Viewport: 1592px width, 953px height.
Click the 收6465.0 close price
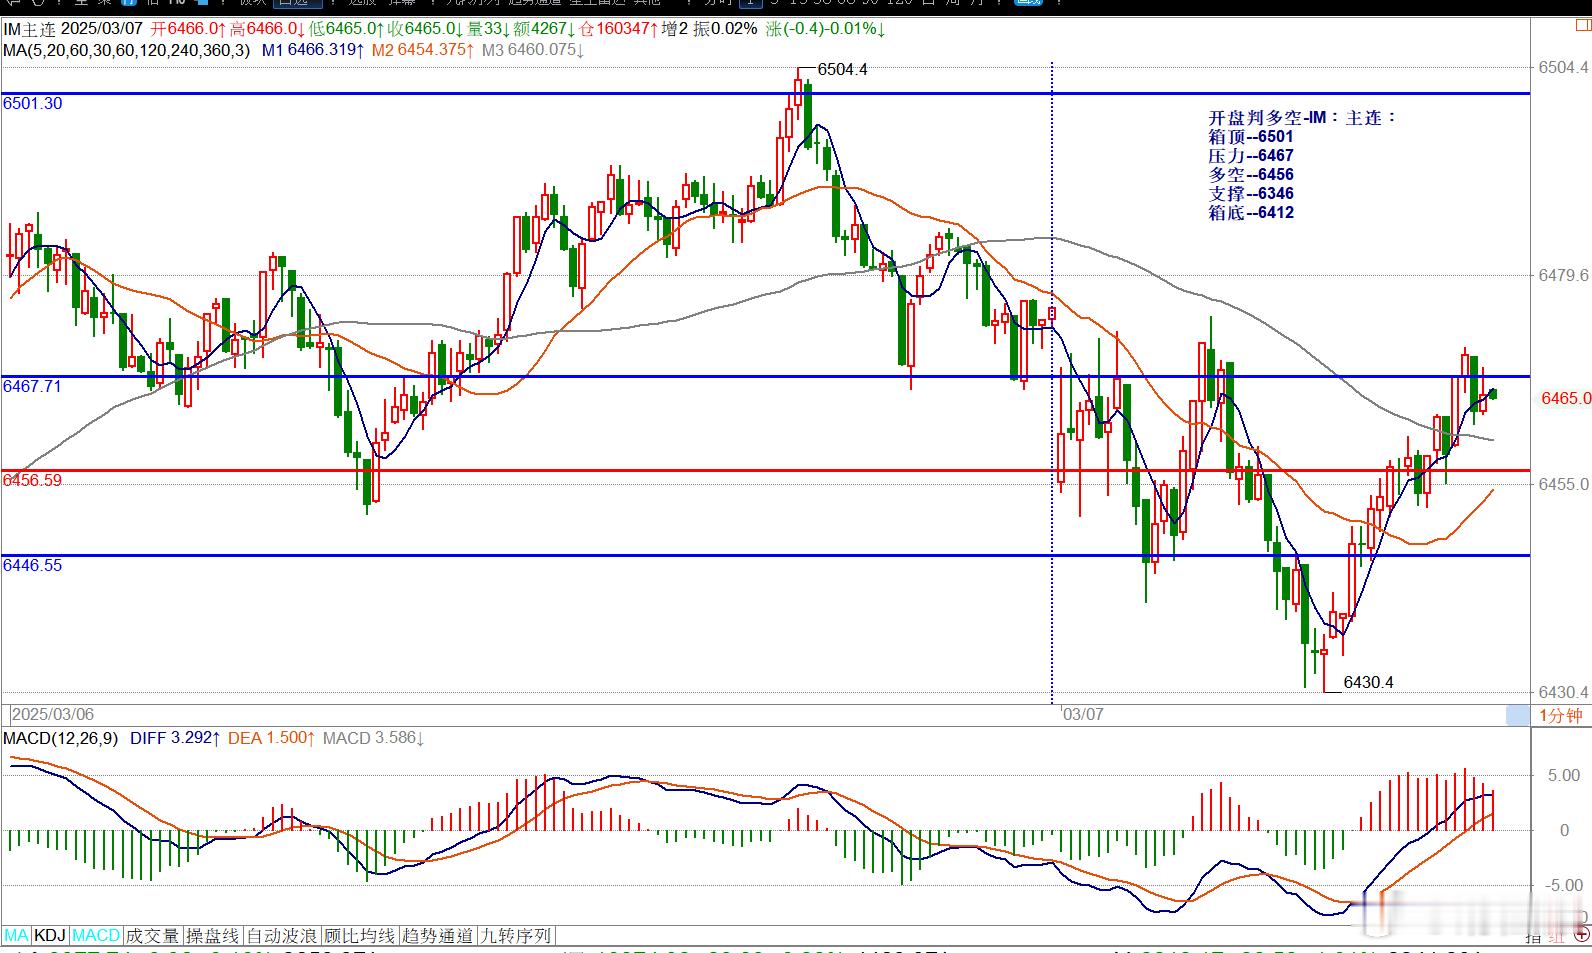point(426,29)
